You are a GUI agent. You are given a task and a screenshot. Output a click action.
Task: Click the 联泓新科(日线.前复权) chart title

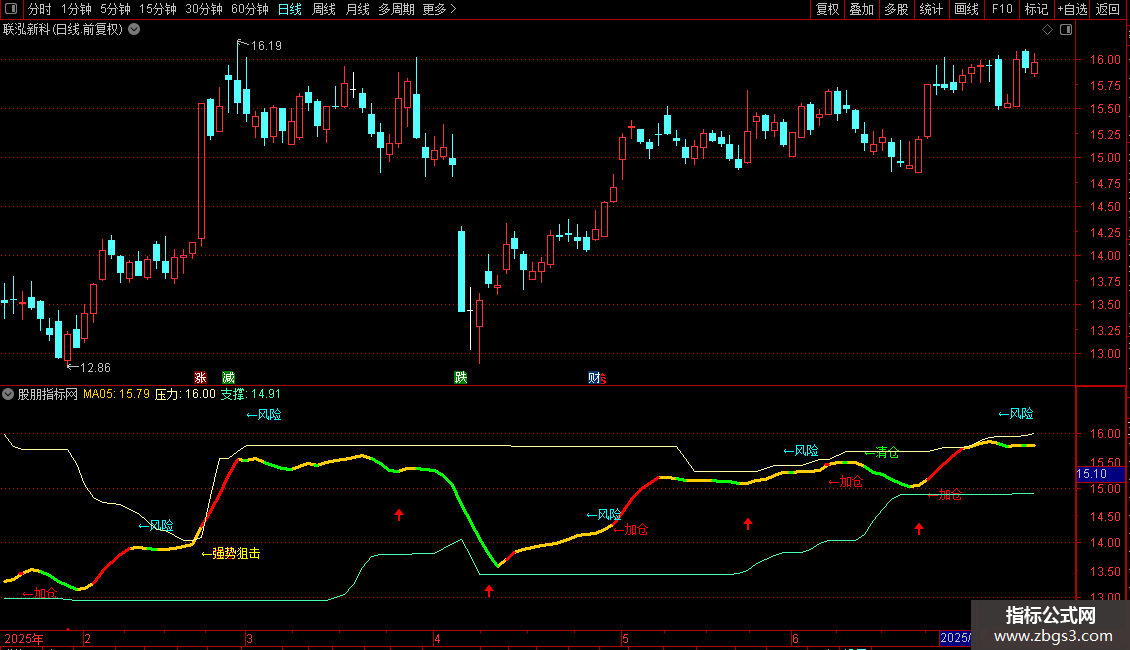coord(63,30)
